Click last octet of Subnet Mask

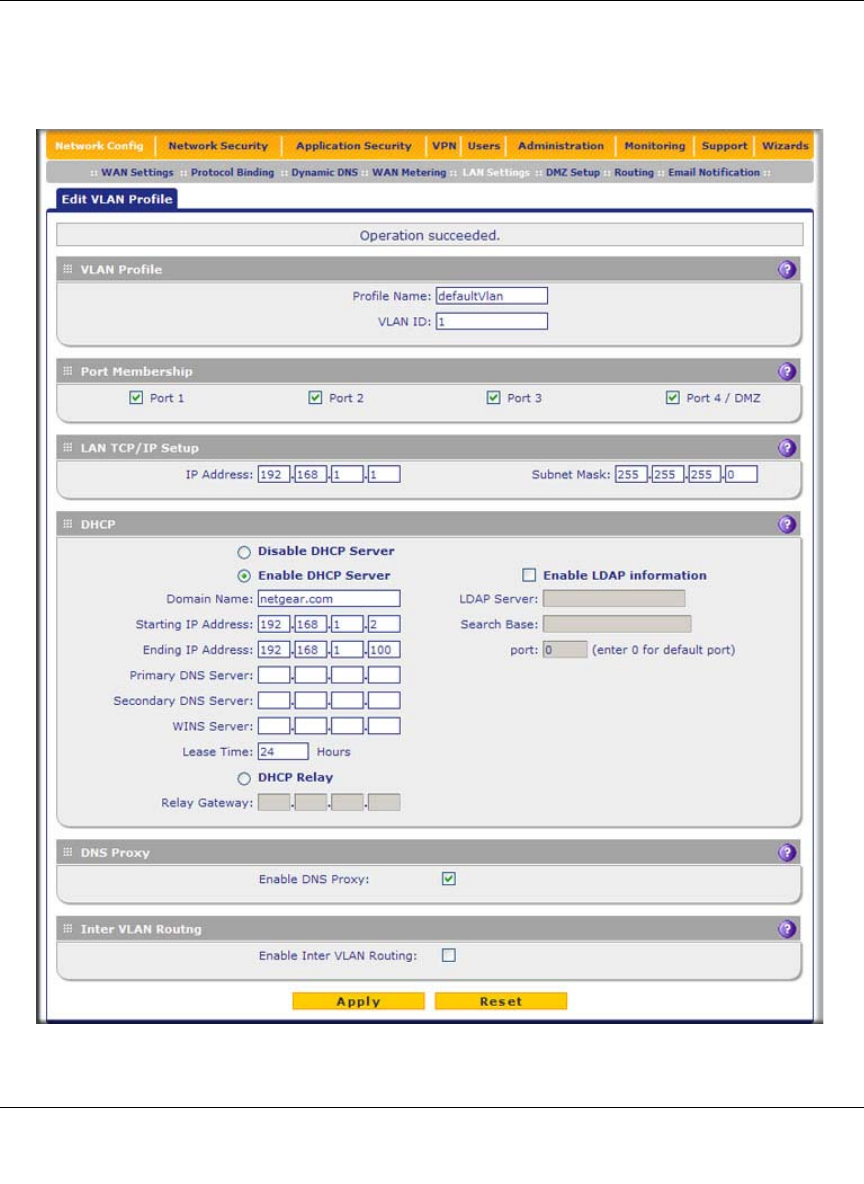741,474
